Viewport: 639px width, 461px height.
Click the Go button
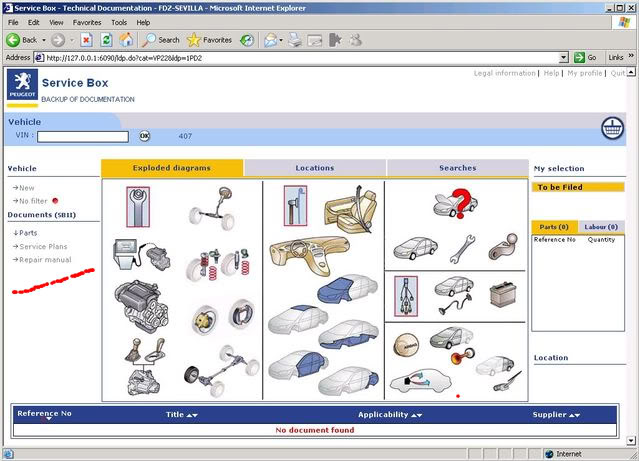pyautogui.click(x=586, y=57)
